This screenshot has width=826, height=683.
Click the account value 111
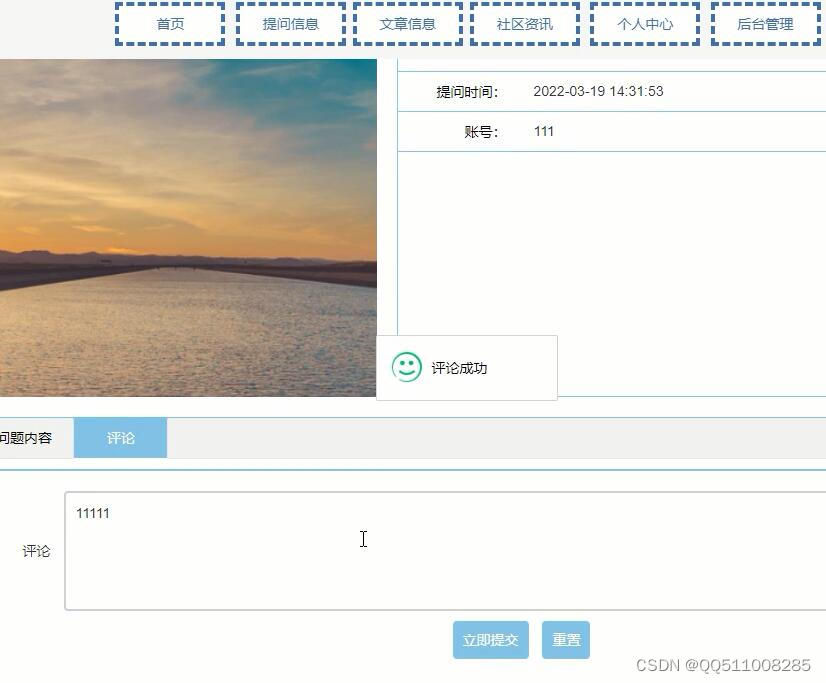click(x=543, y=131)
